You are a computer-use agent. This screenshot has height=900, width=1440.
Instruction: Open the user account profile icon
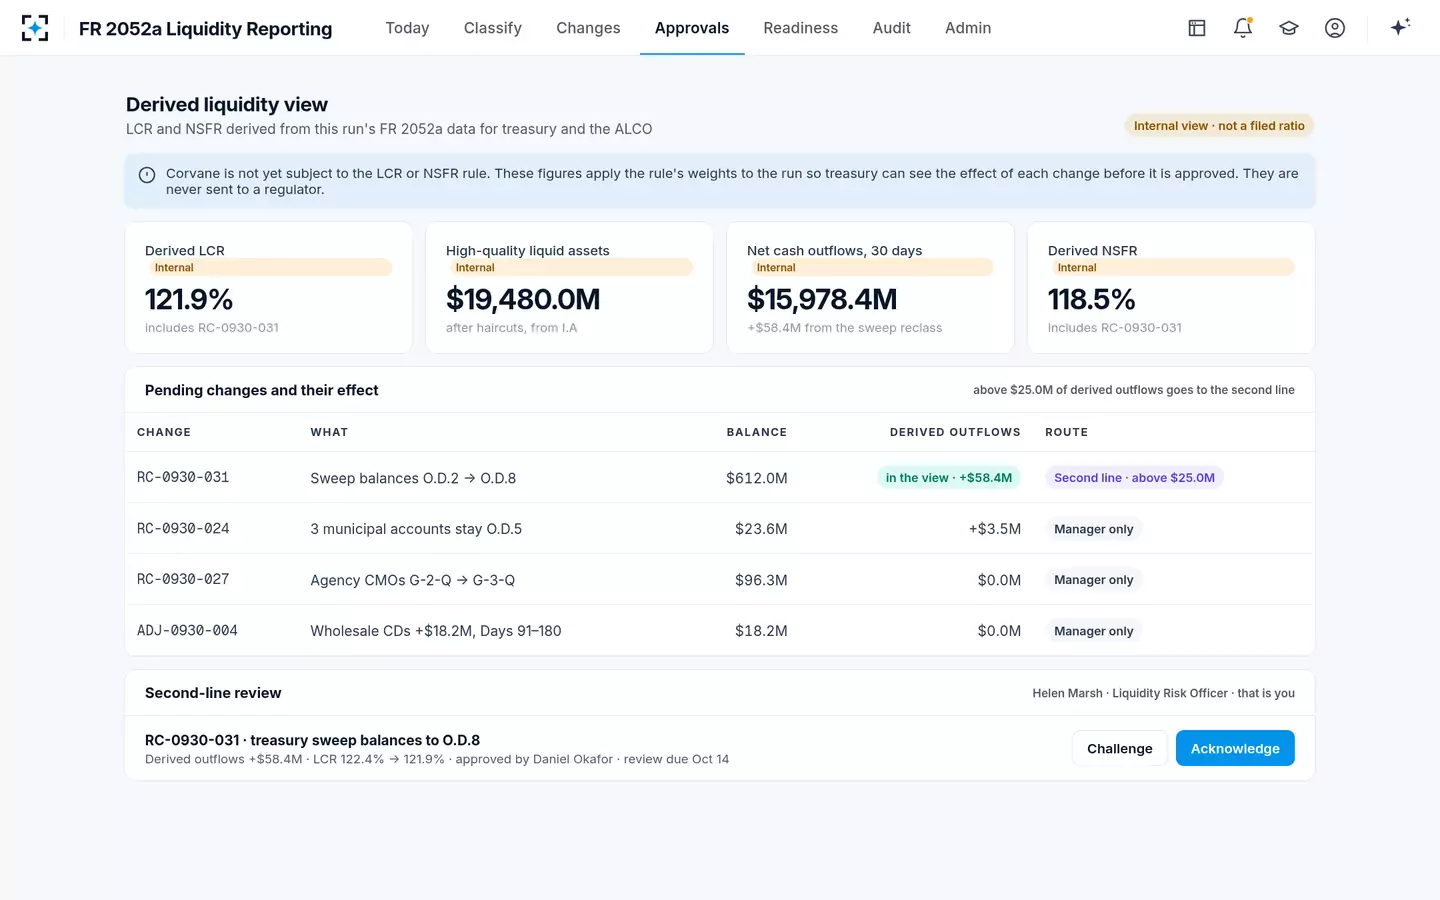click(x=1335, y=28)
